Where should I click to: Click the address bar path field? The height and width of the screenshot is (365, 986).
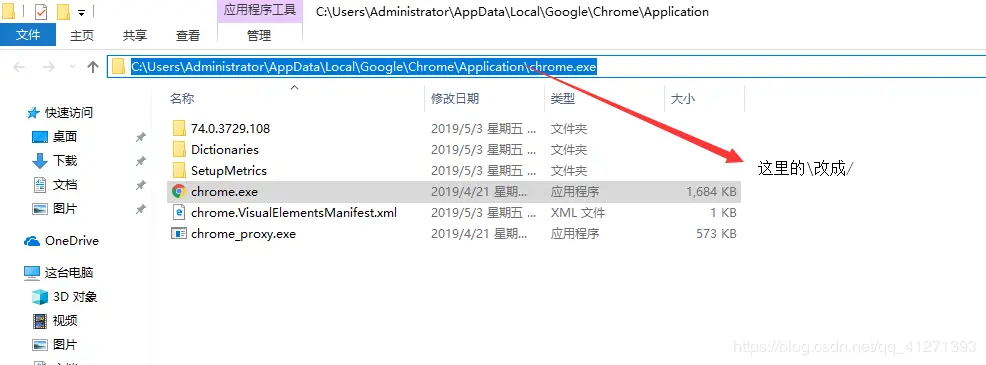pyautogui.click(x=546, y=67)
